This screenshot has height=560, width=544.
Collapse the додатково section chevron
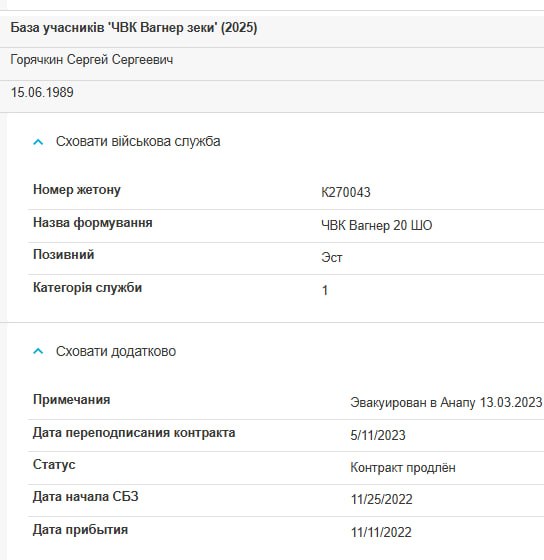pyautogui.click(x=38, y=351)
